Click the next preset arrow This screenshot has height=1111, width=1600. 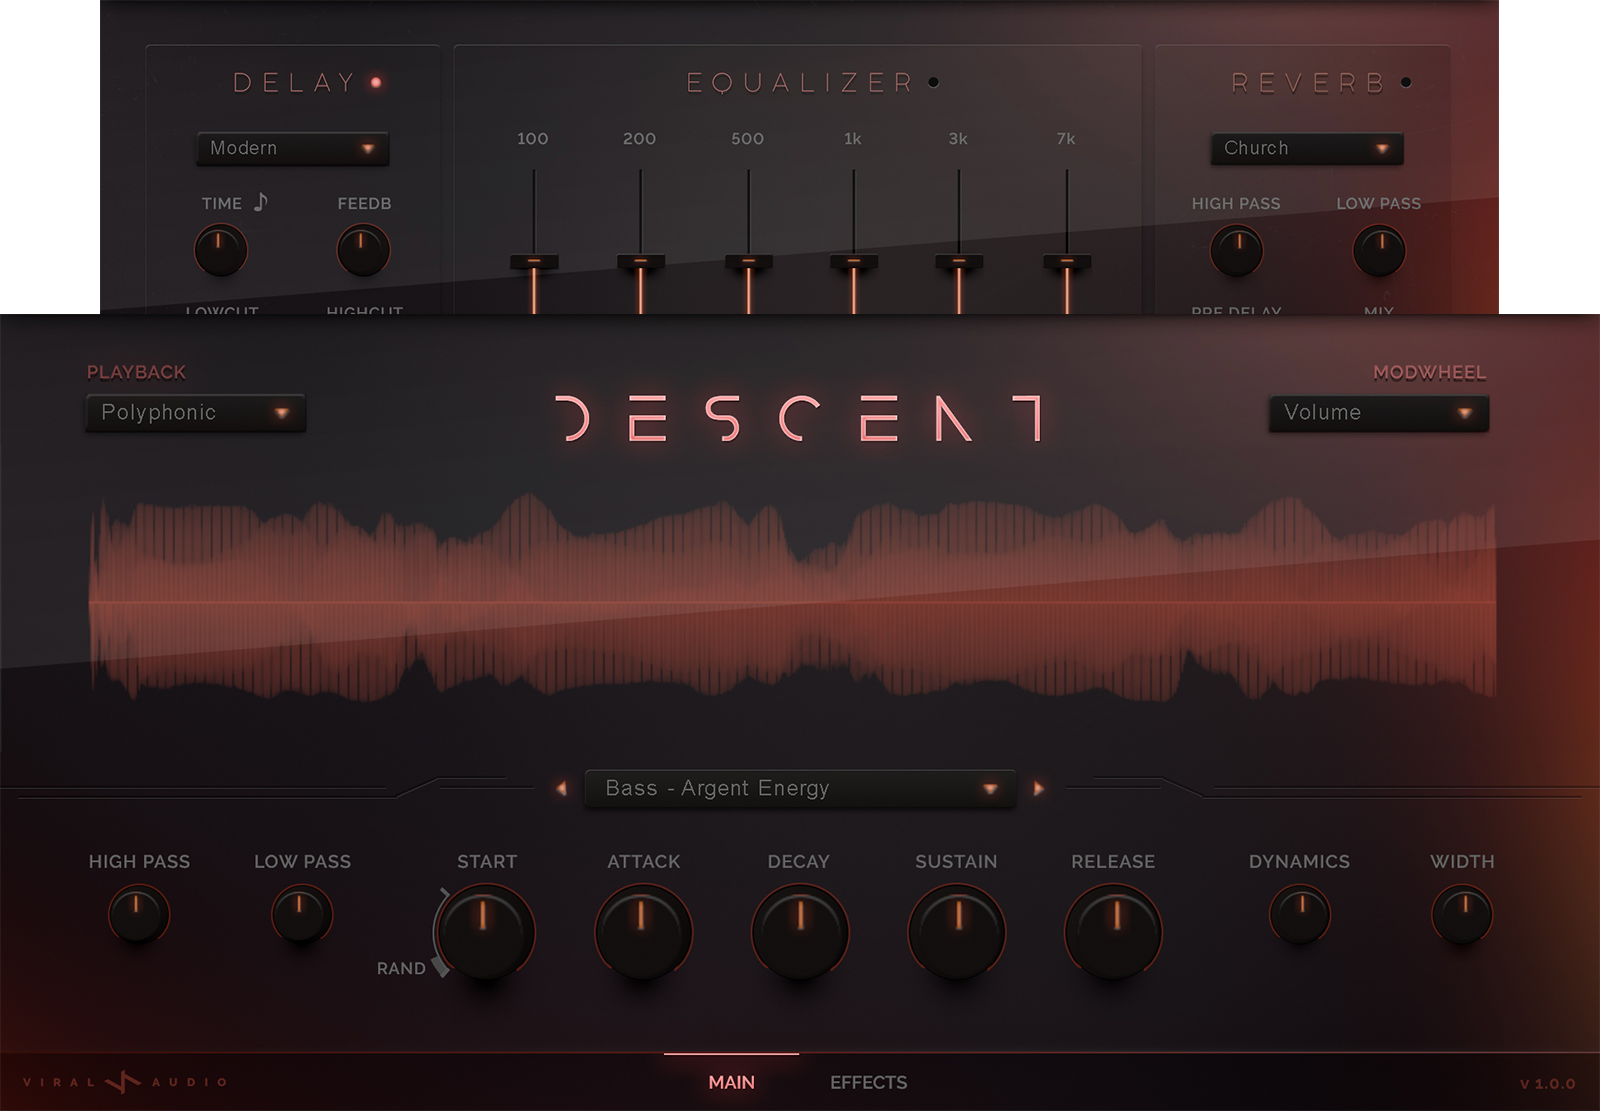tap(1038, 788)
